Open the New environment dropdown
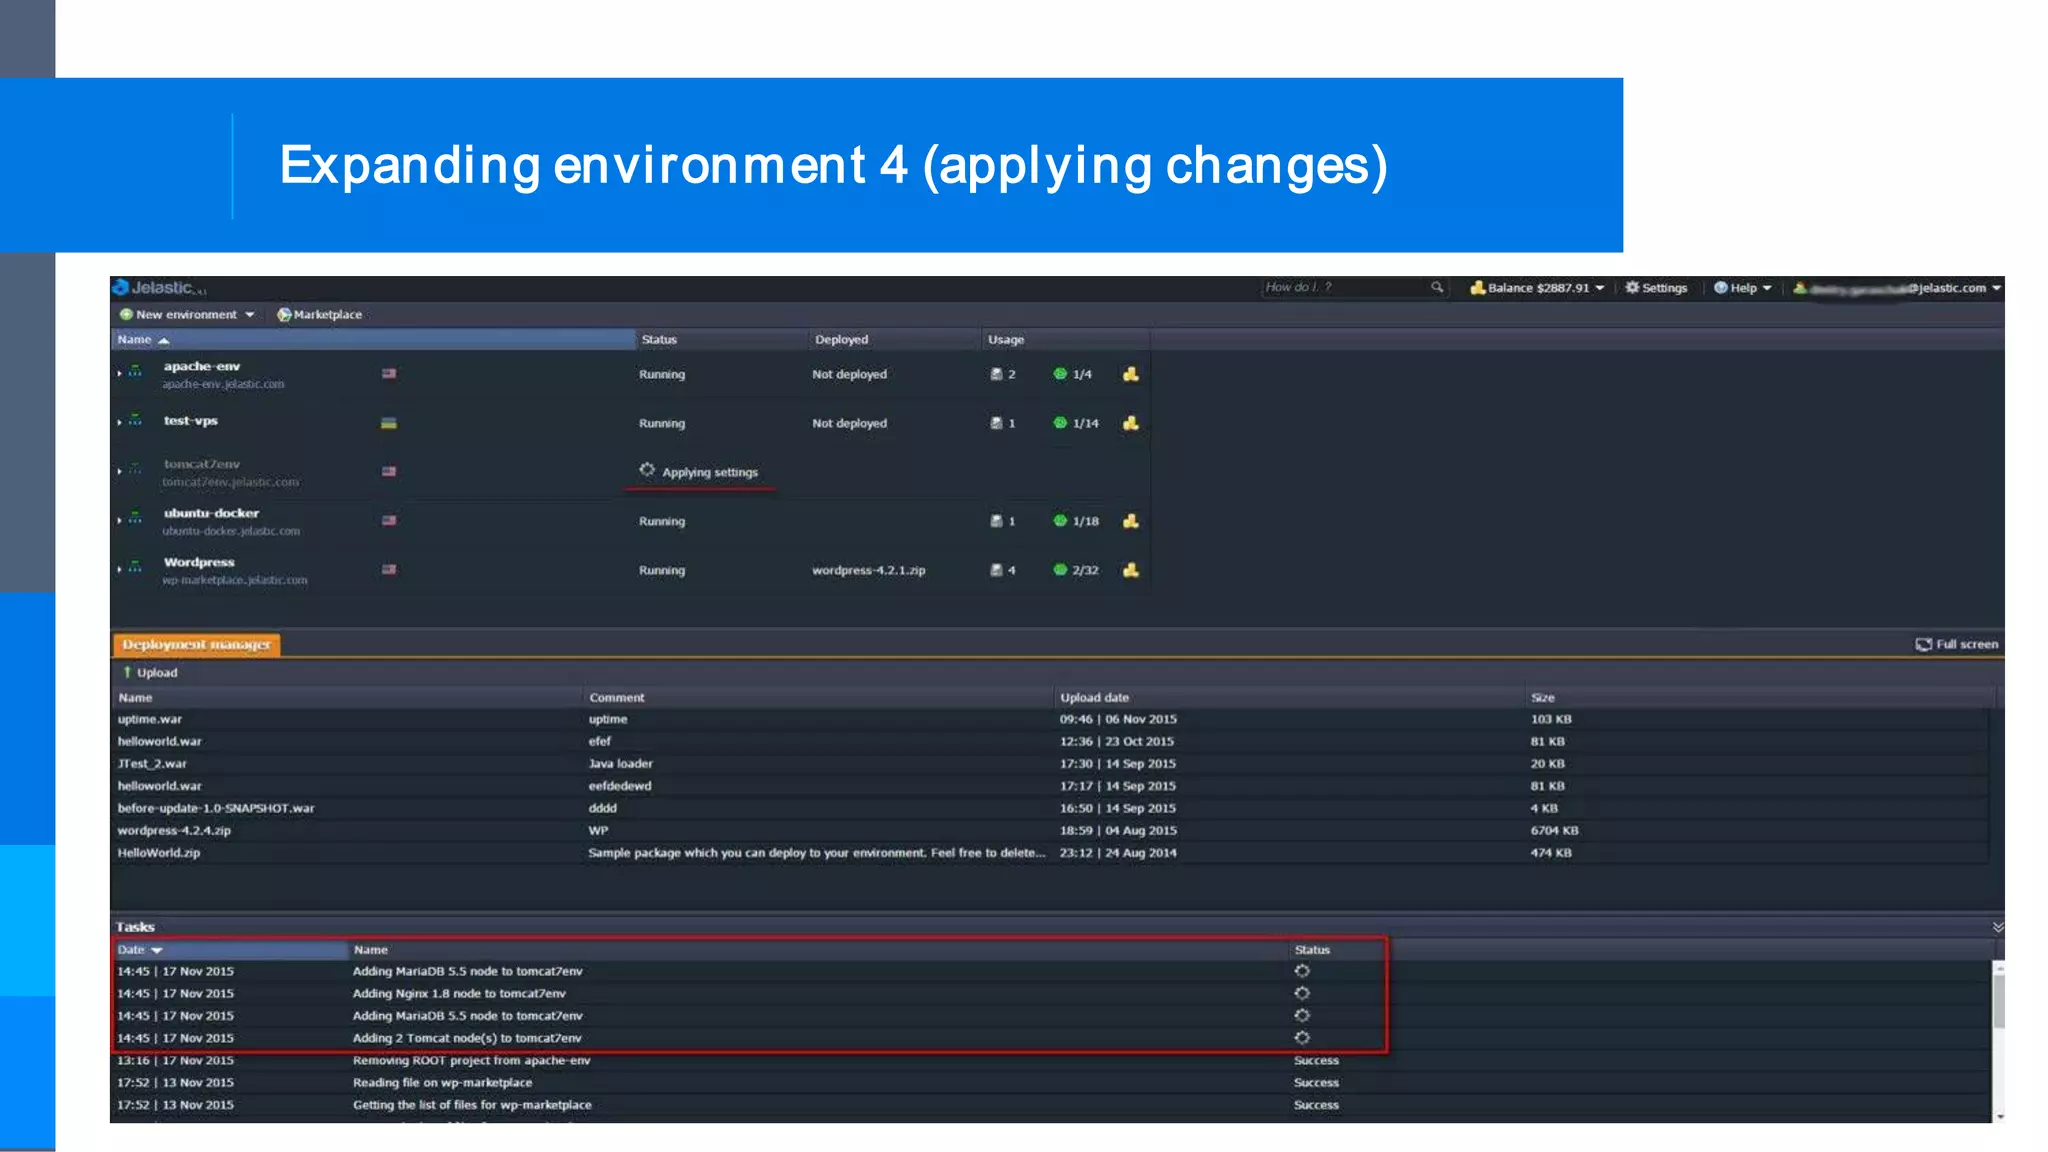The height and width of the screenshot is (1152, 2048). tap(249, 314)
